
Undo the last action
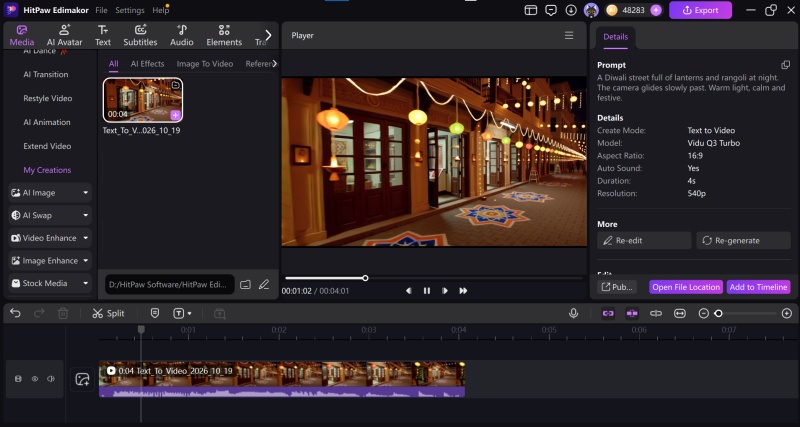[15, 313]
